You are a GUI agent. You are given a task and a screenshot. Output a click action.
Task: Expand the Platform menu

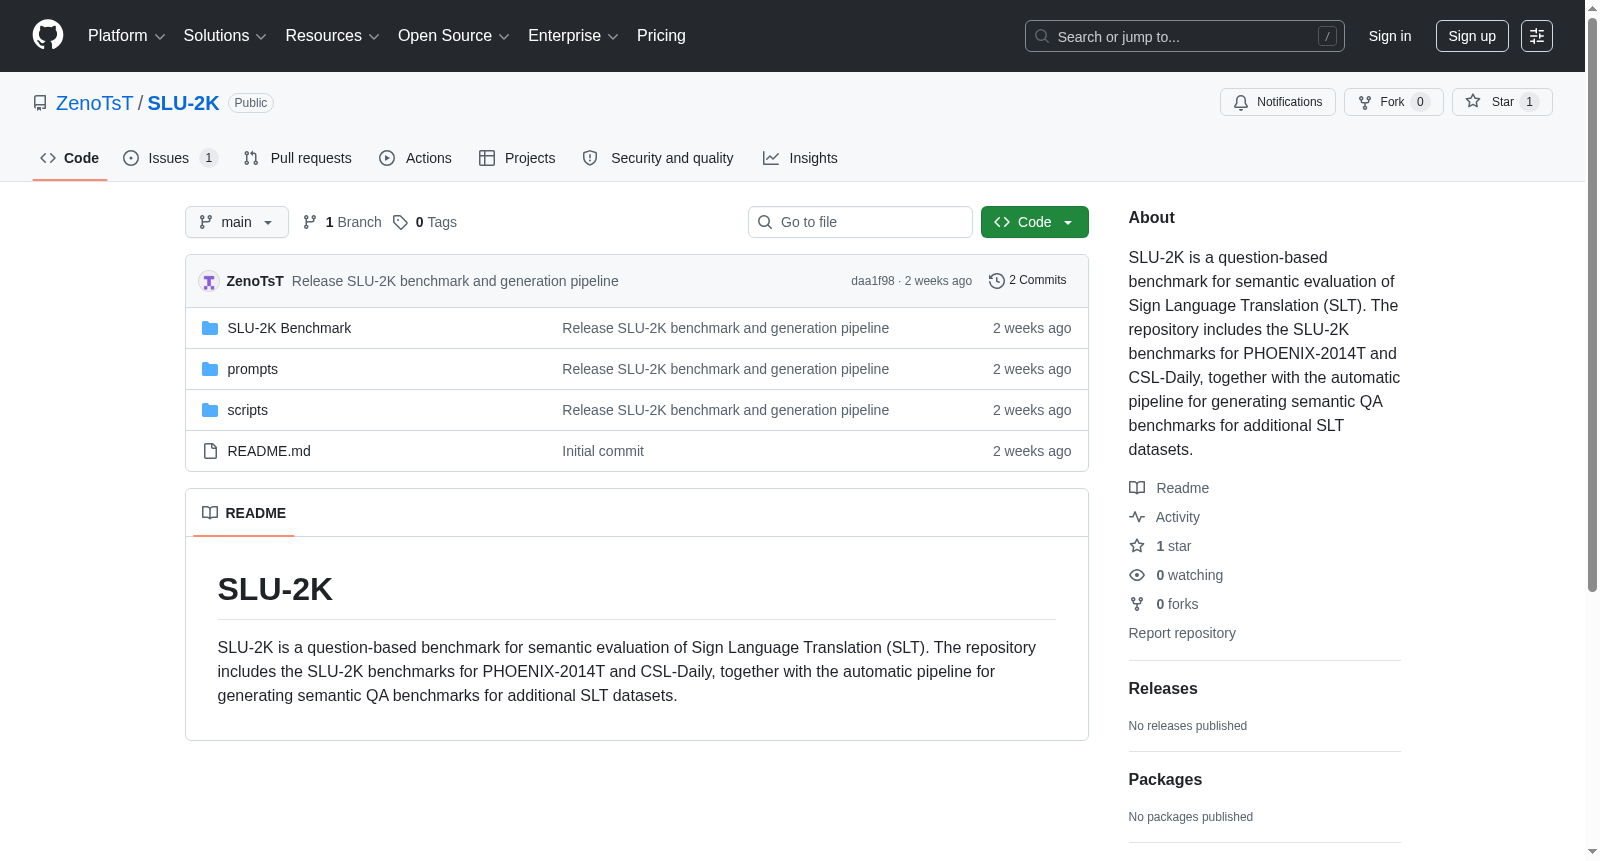coord(127,36)
